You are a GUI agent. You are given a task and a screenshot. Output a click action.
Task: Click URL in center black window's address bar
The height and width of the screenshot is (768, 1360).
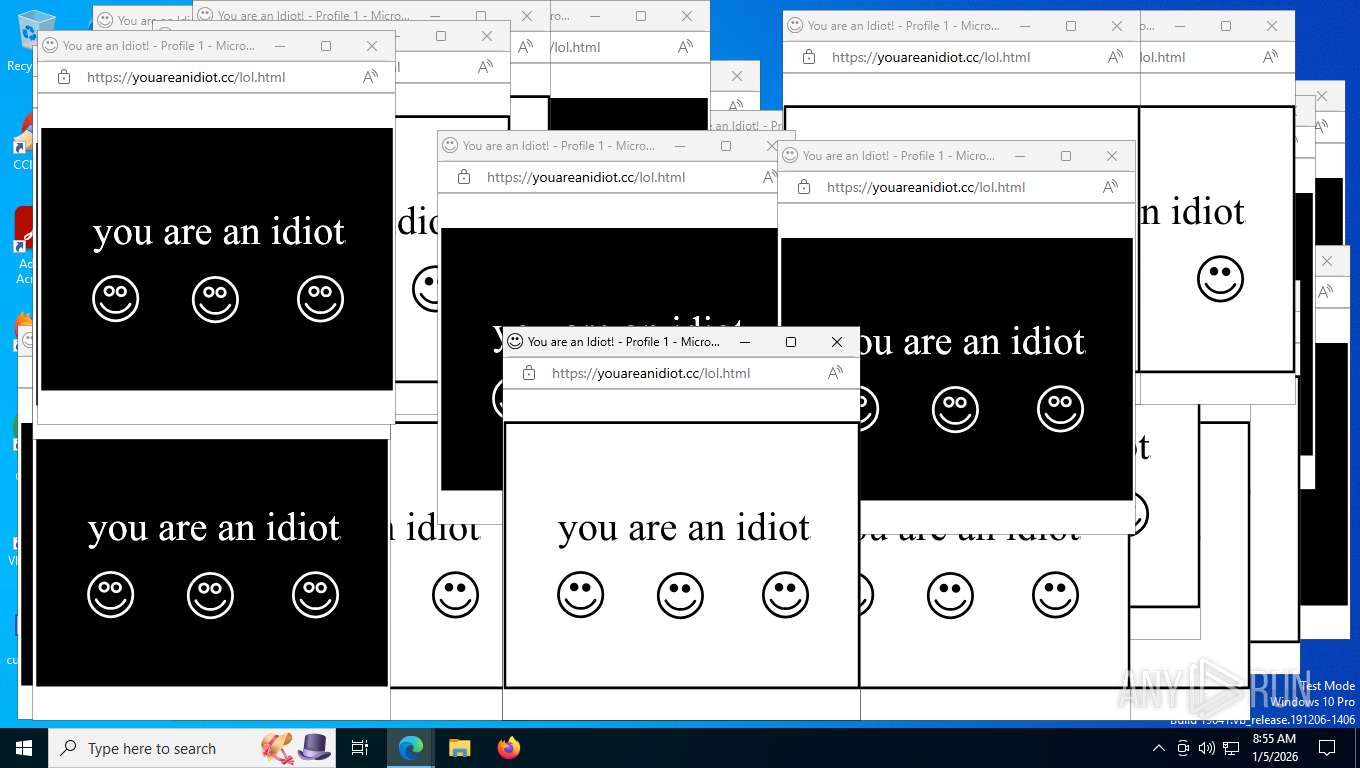(586, 177)
